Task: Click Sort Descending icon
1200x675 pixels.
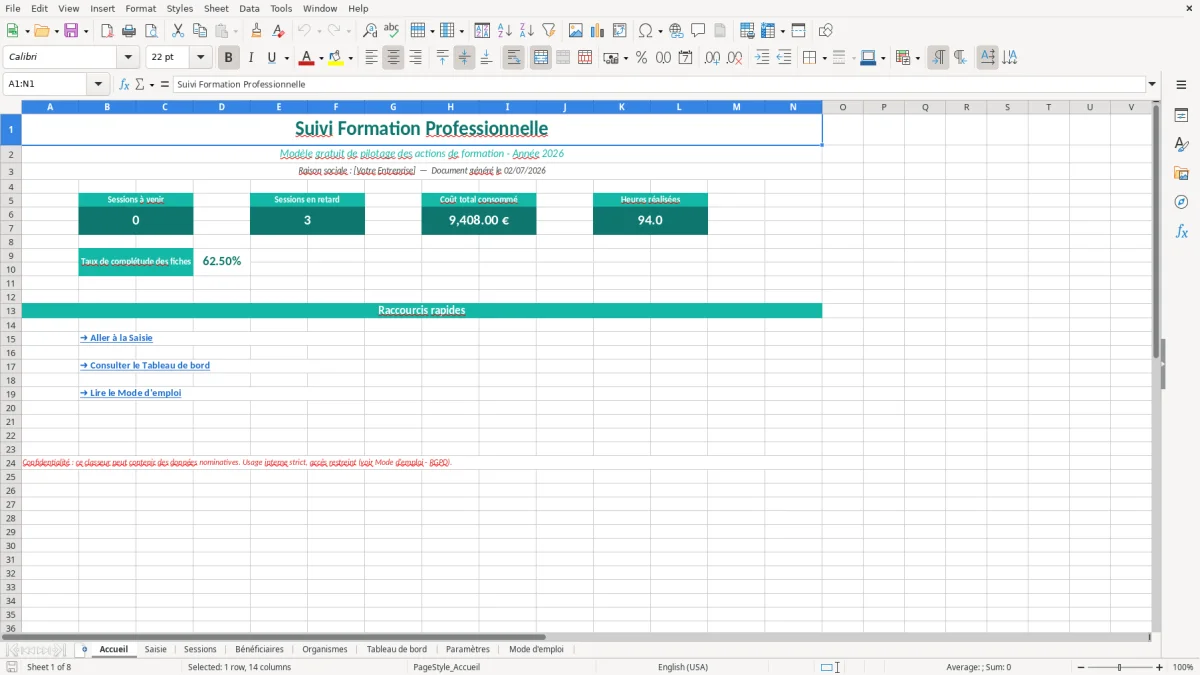Action: tap(527, 31)
